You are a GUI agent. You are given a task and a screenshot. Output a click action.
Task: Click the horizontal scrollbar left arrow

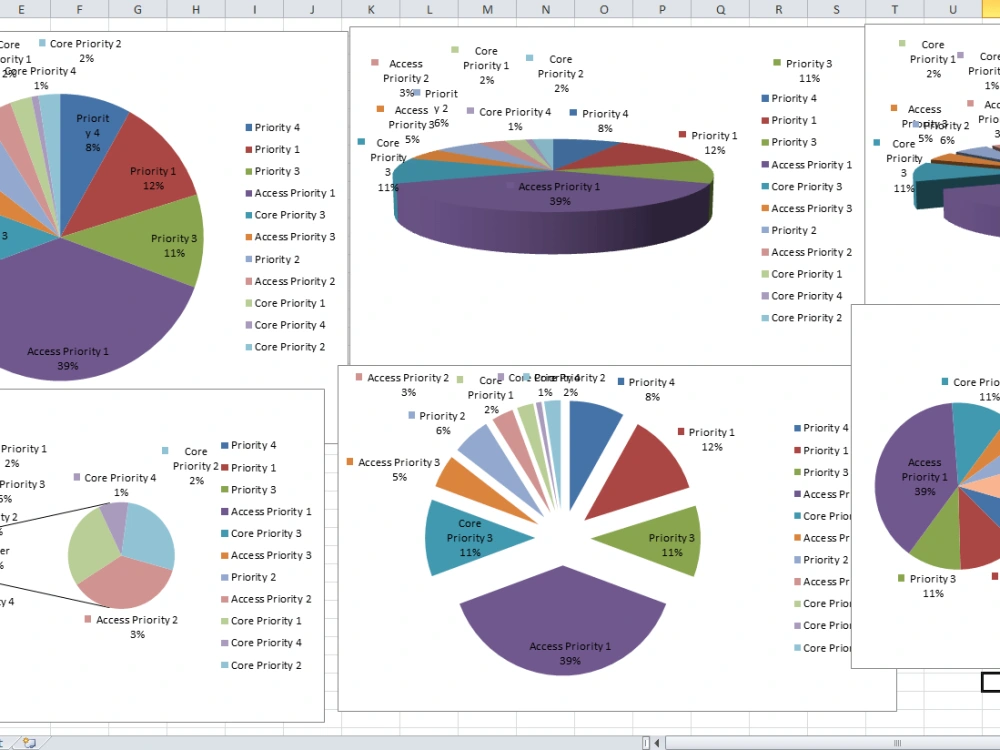657,742
